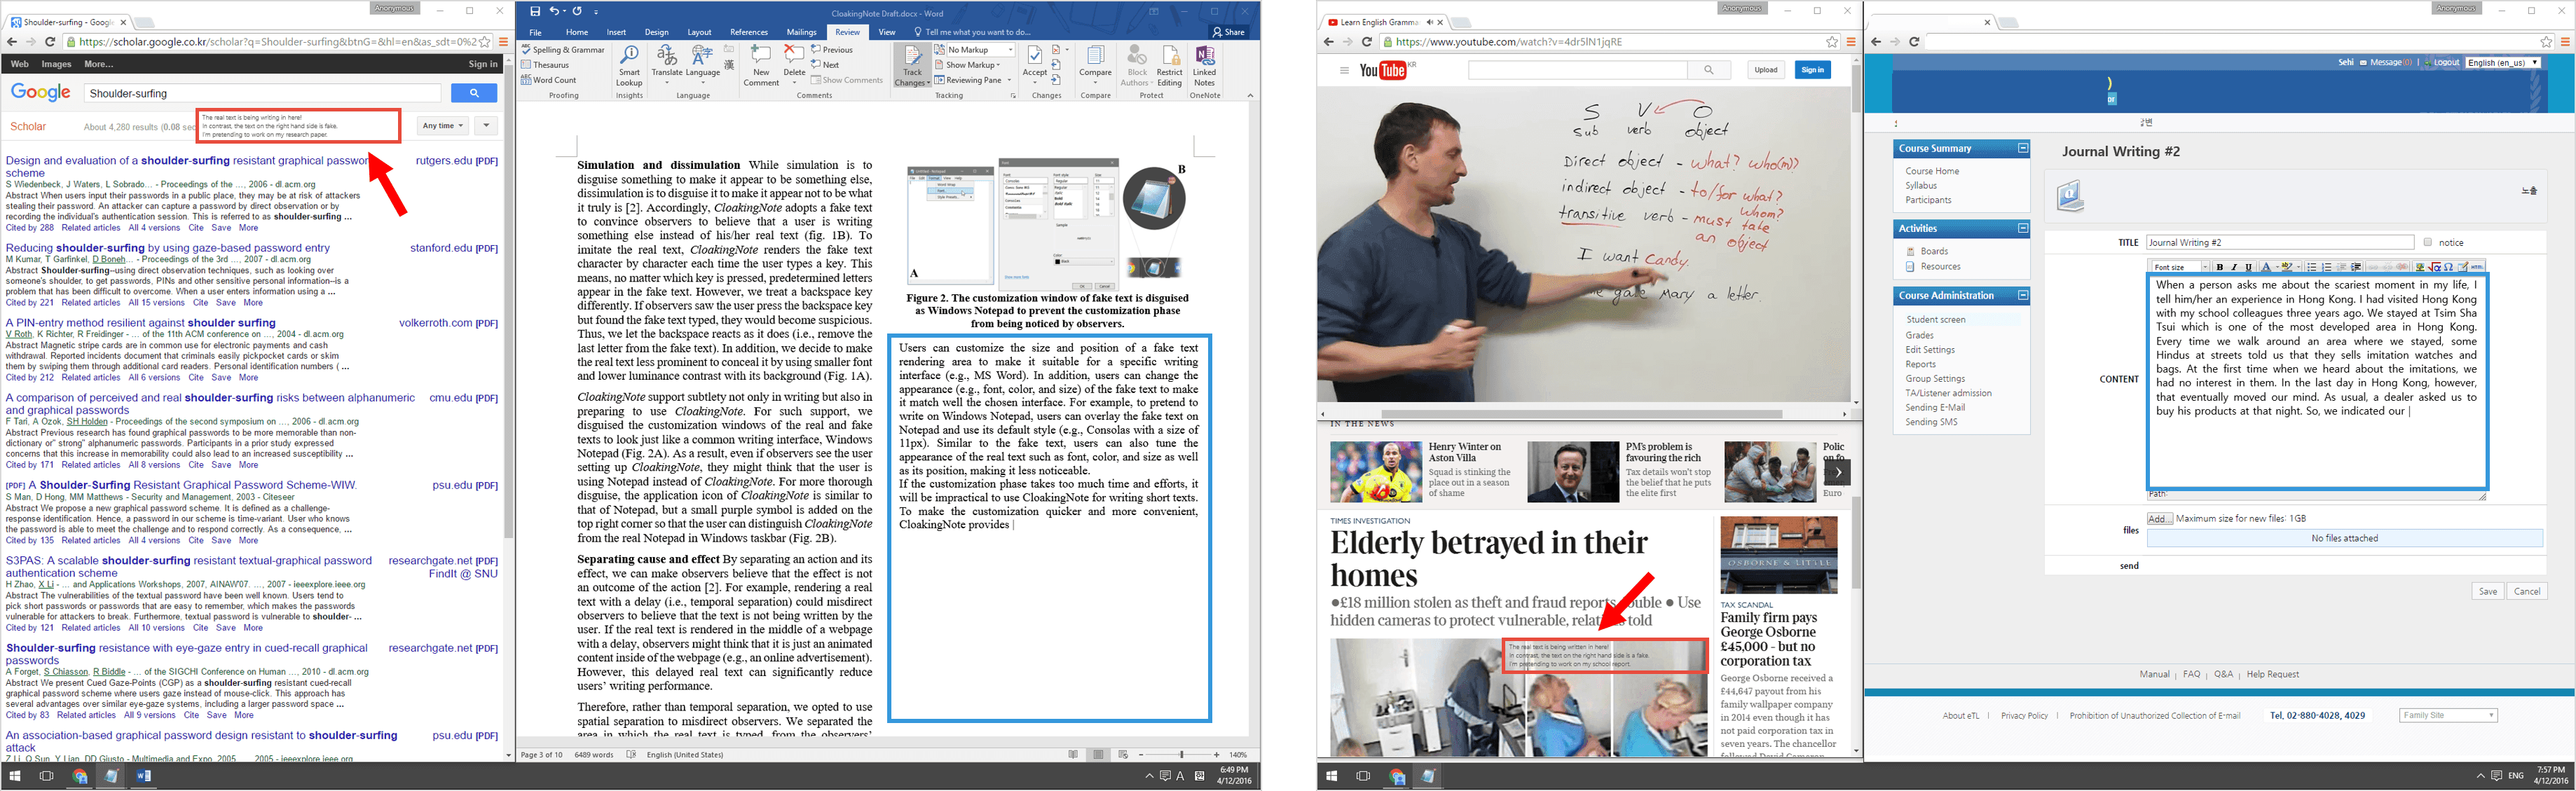Click Spelling & Grammar check icon

[x=563, y=49]
